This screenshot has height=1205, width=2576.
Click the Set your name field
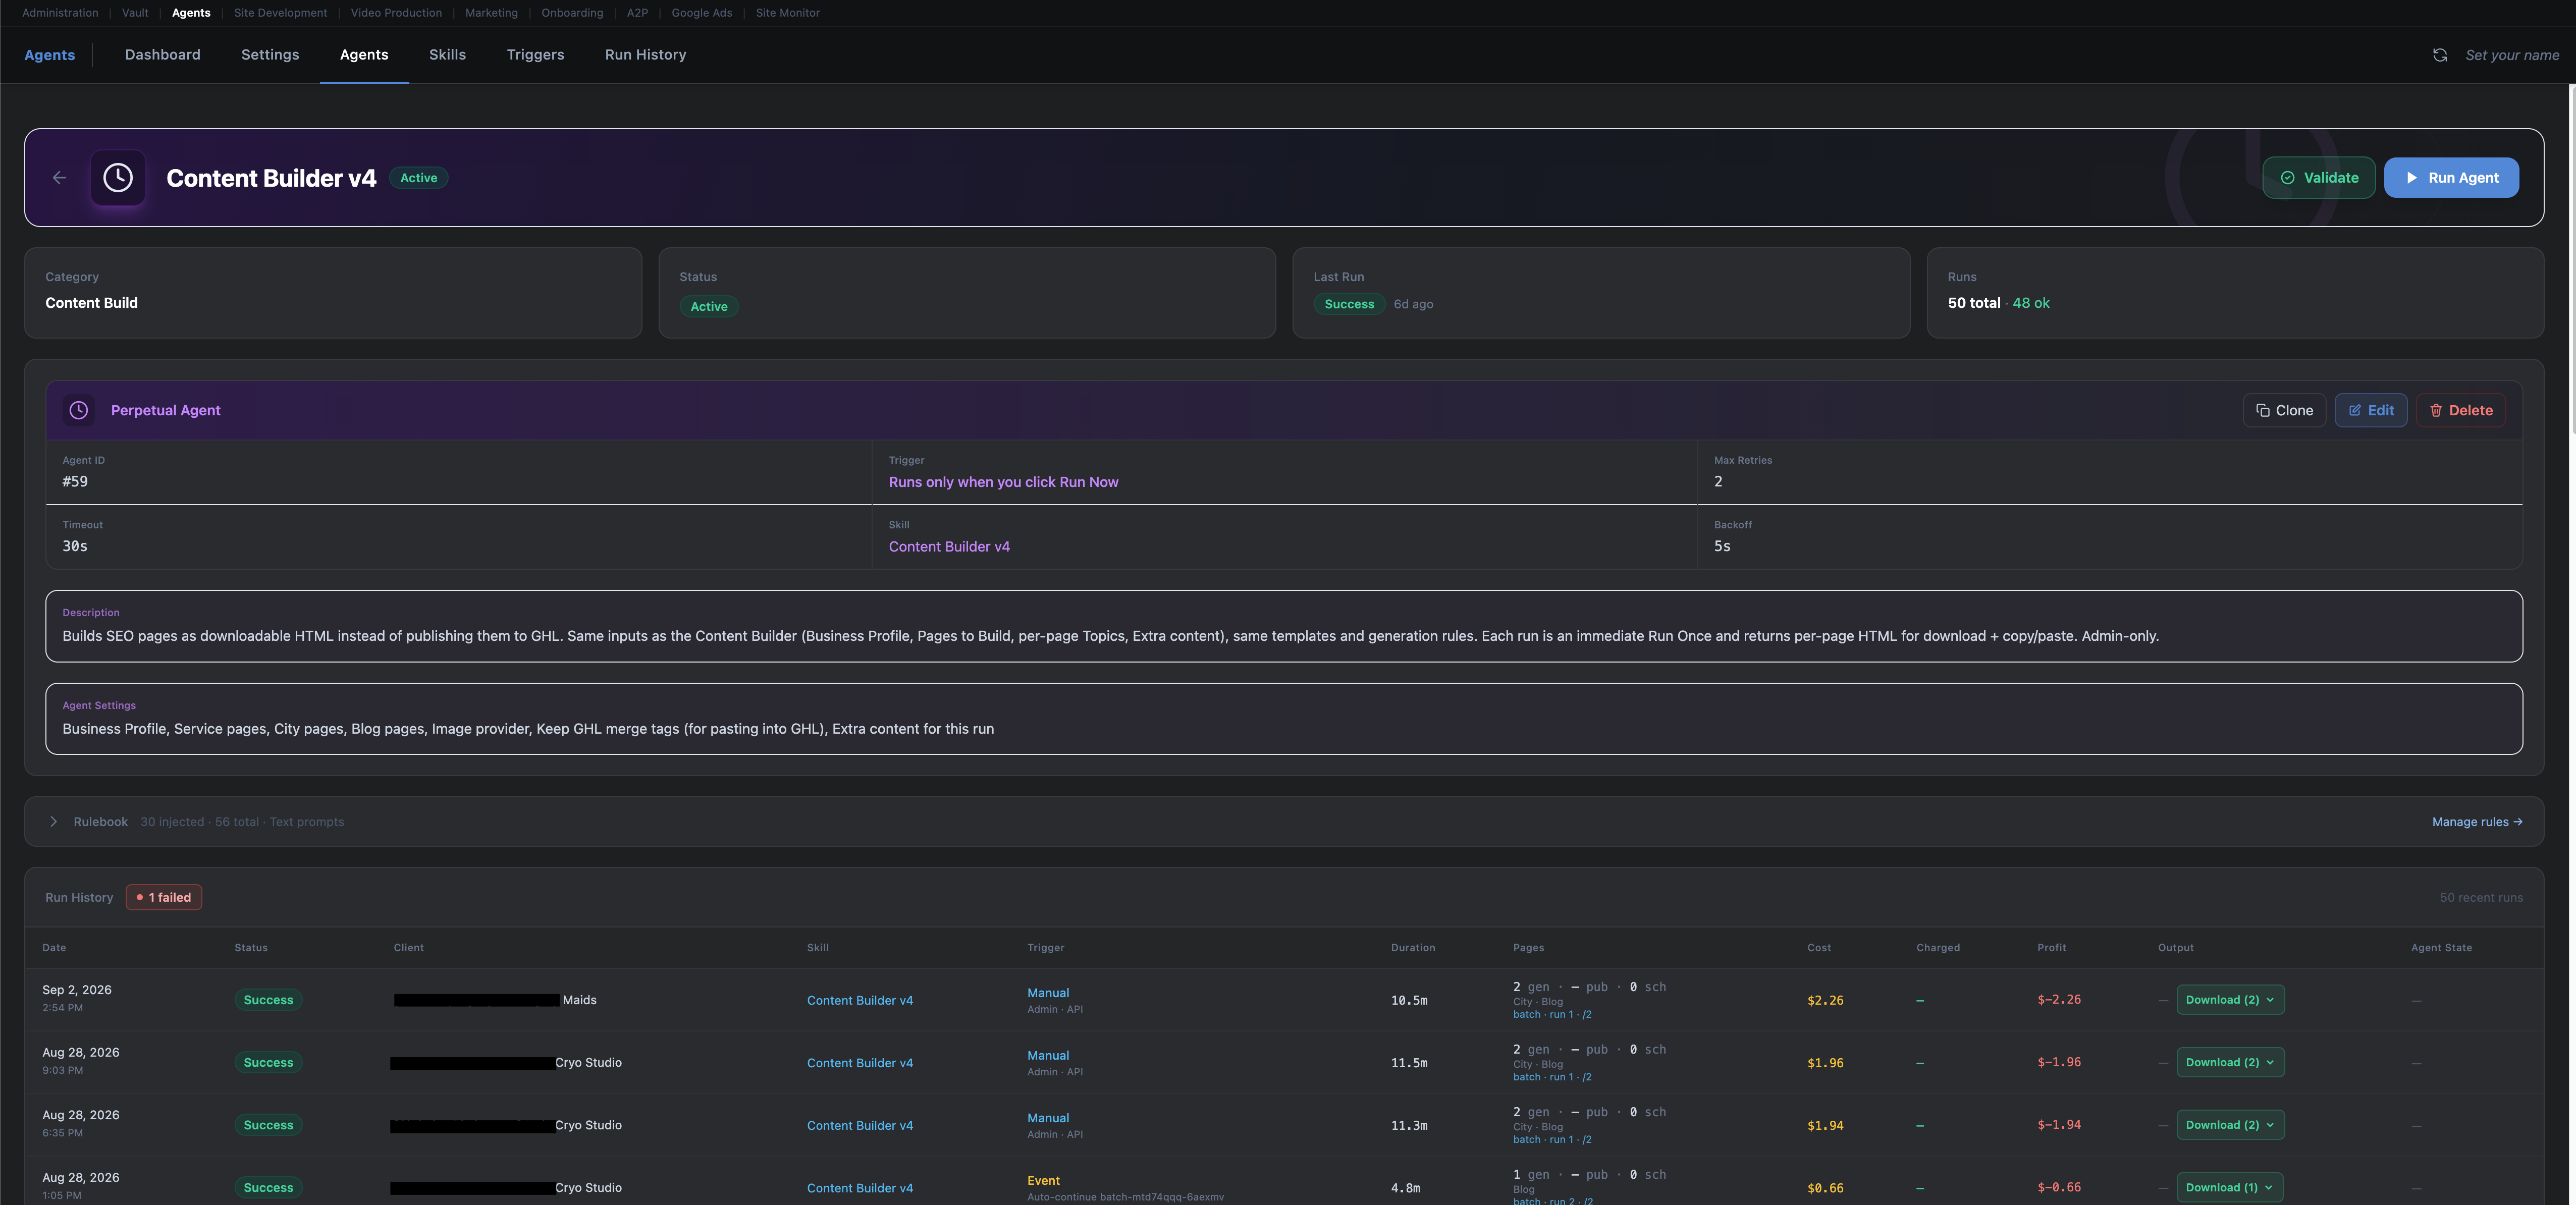pyautogui.click(x=2512, y=55)
